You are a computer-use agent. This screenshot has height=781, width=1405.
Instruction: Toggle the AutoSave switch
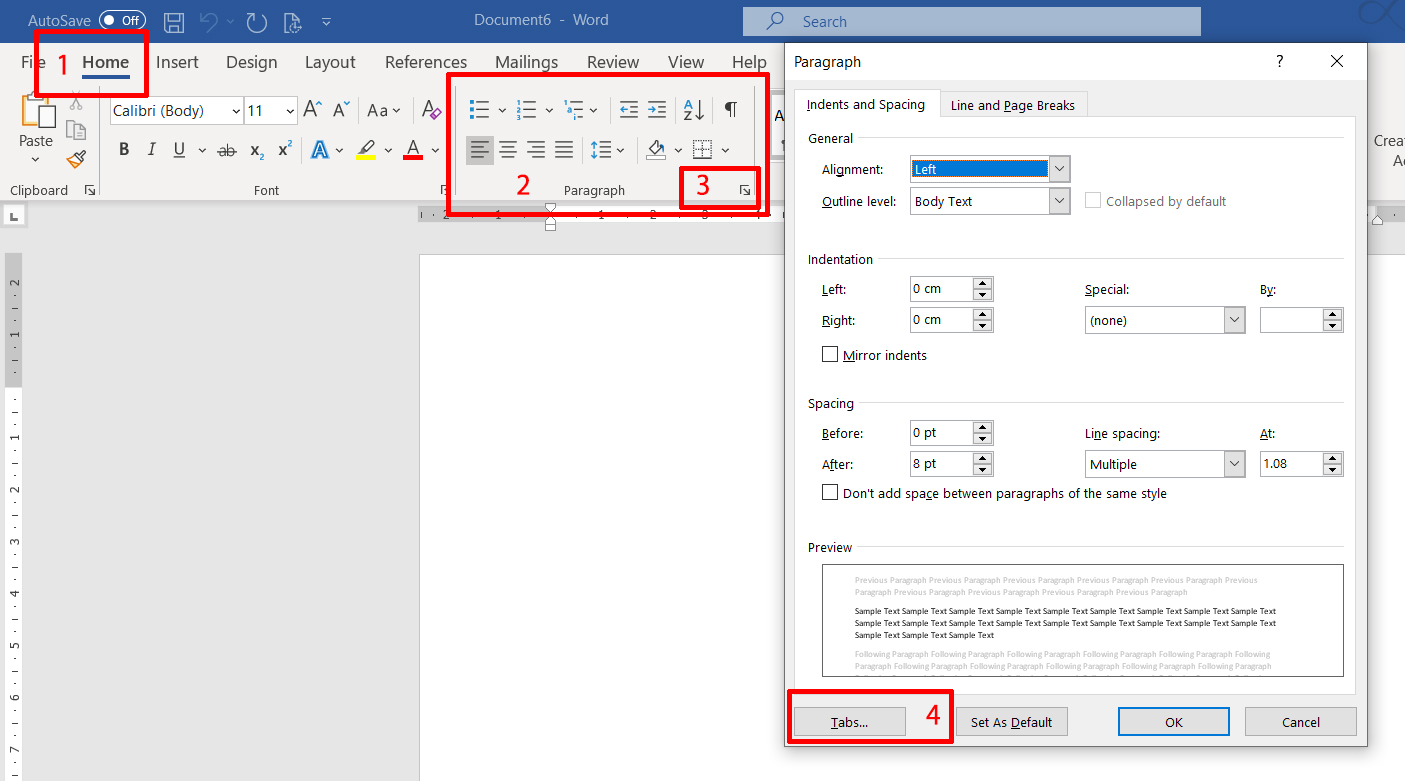122,21
